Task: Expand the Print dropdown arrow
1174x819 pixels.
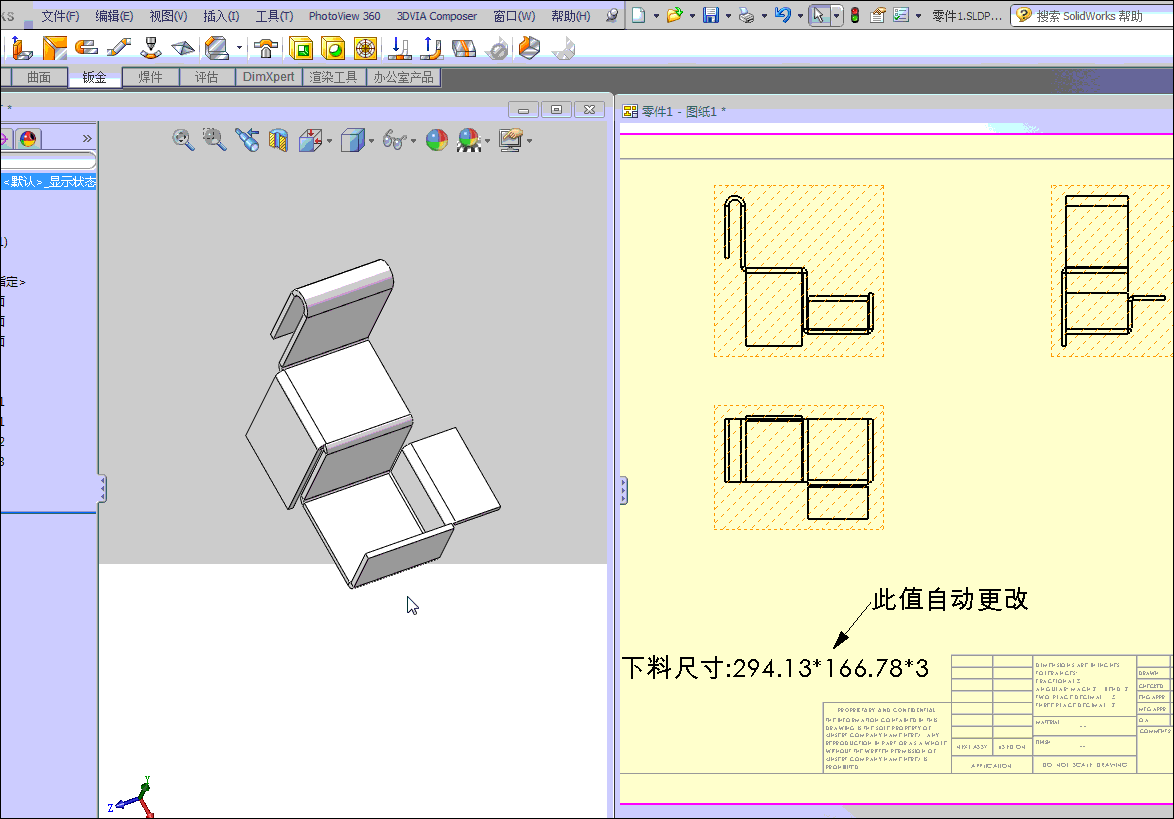Action: click(764, 16)
